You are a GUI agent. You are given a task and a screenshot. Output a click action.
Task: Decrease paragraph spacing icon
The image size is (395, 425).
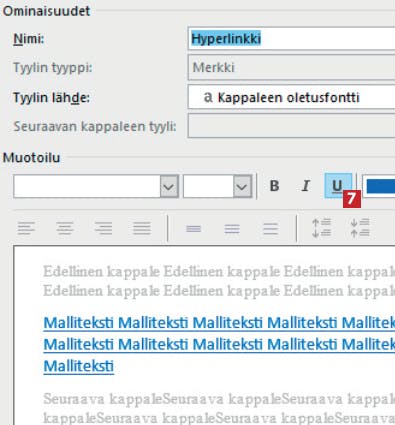(x=360, y=228)
